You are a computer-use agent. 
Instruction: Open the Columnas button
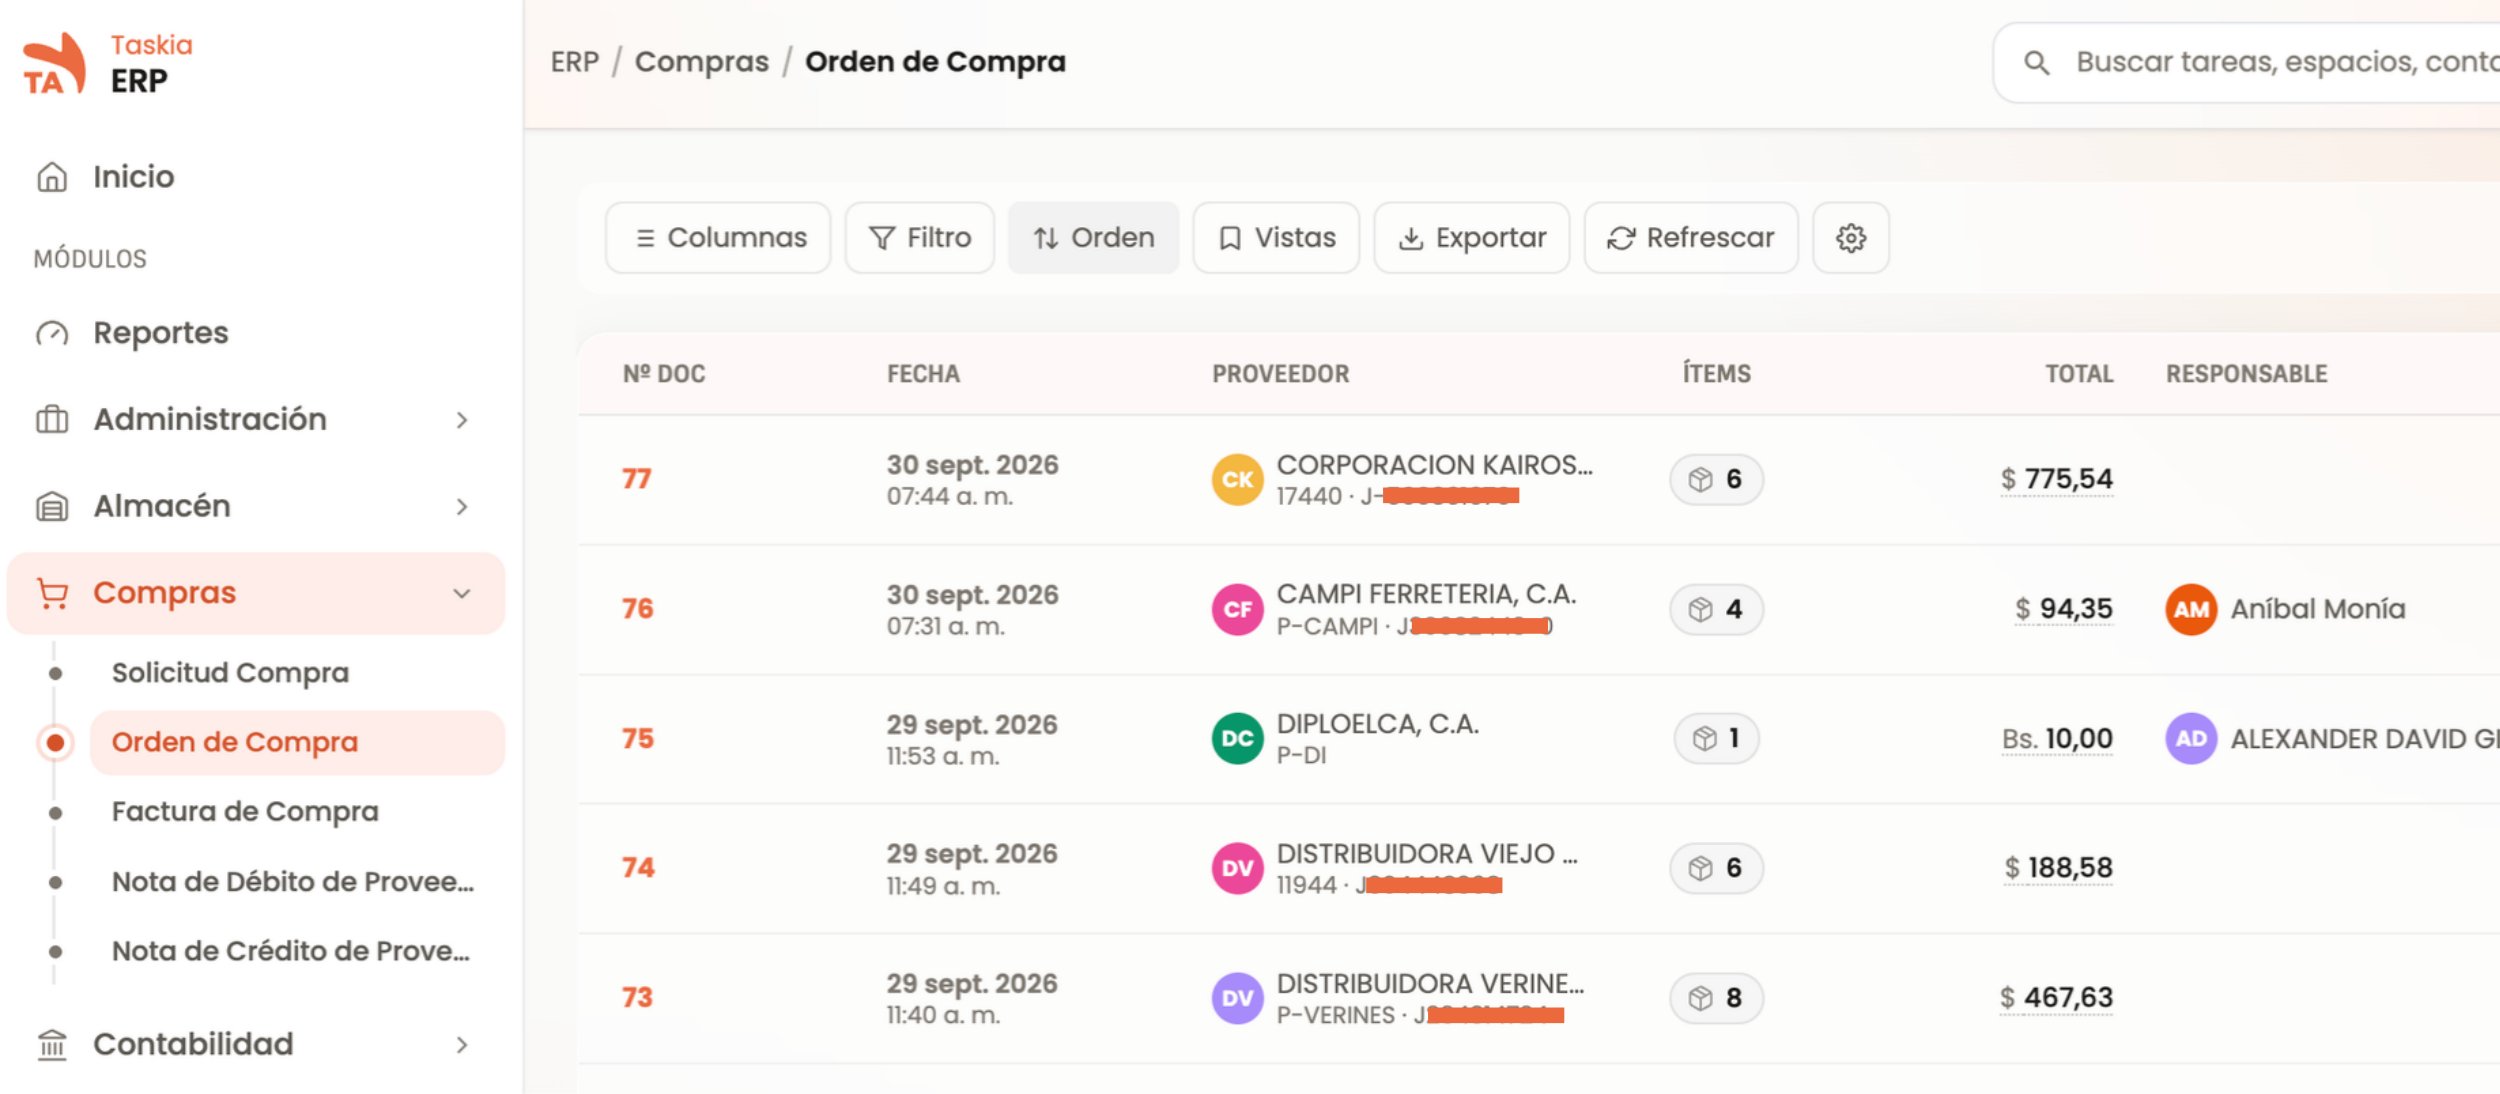point(718,238)
